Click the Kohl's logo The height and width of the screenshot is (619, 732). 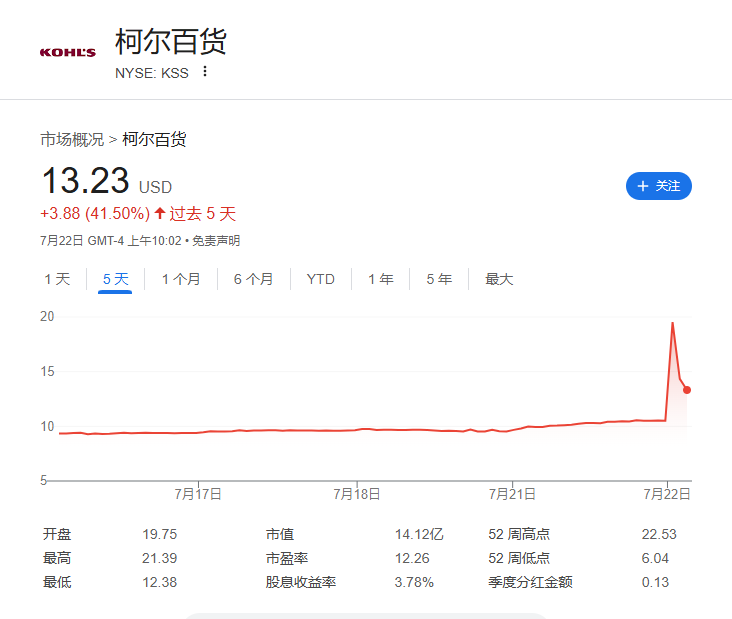68,52
